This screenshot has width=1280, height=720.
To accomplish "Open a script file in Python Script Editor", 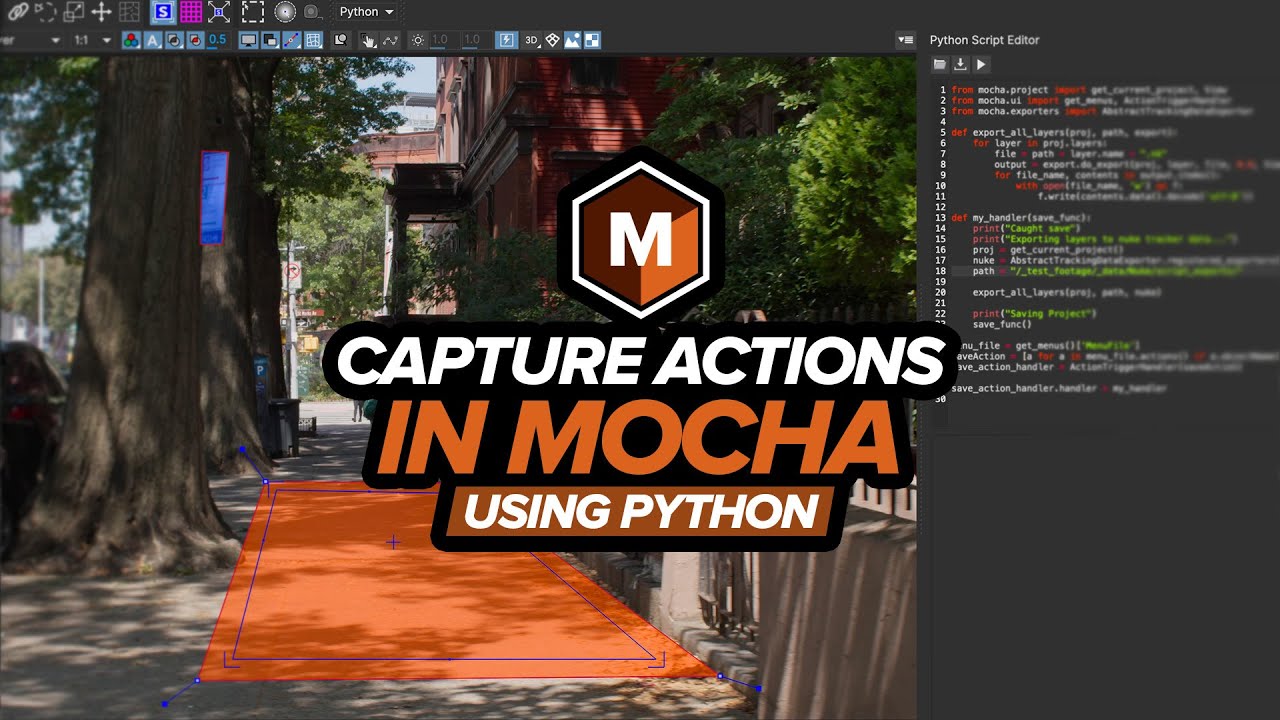I will (x=939, y=65).
